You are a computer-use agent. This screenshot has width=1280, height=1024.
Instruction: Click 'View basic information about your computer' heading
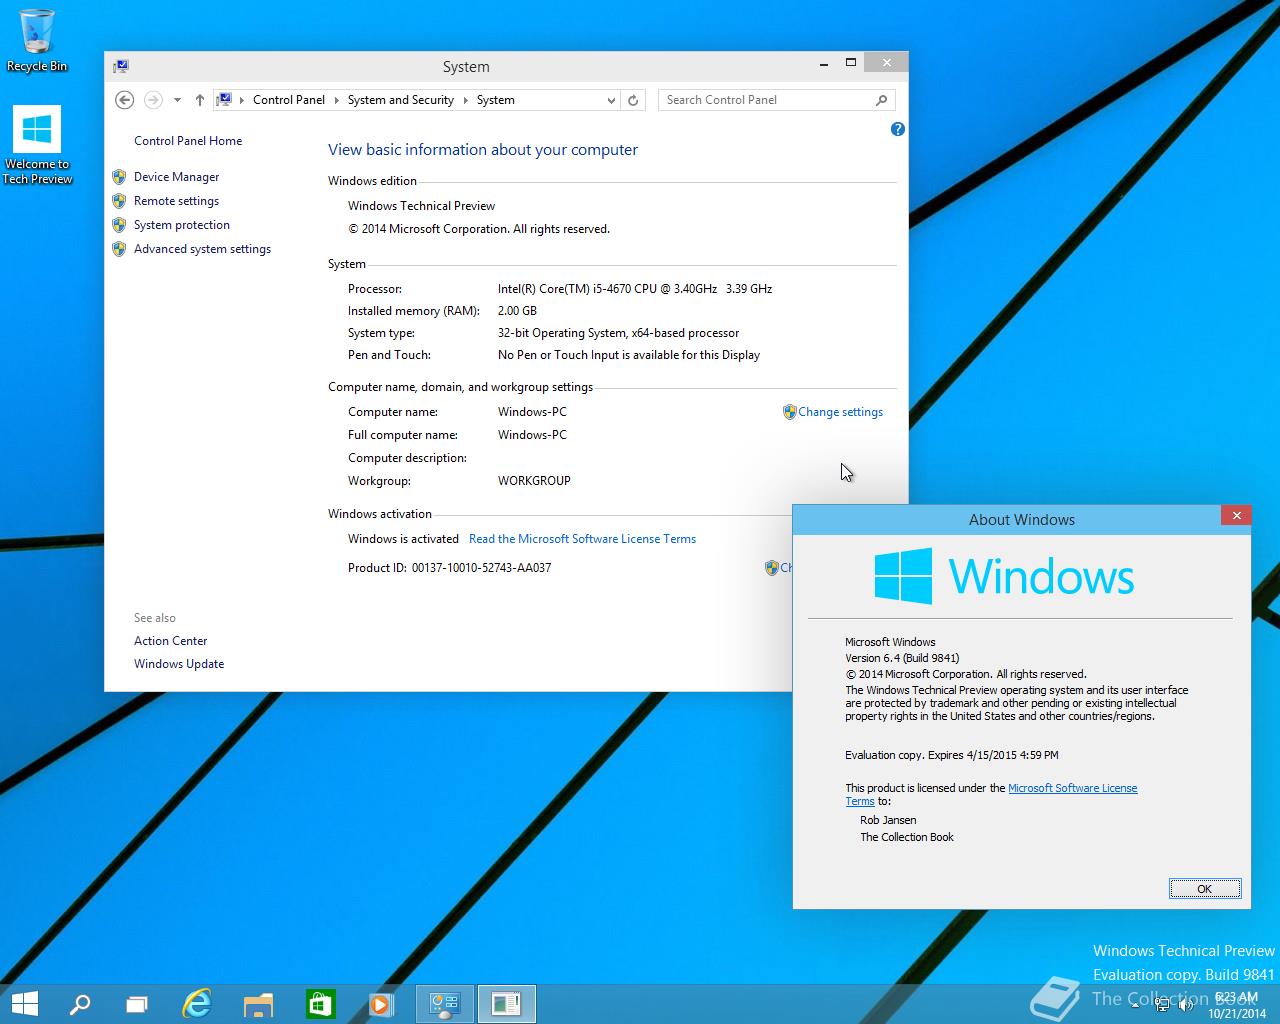pos(483,150)
